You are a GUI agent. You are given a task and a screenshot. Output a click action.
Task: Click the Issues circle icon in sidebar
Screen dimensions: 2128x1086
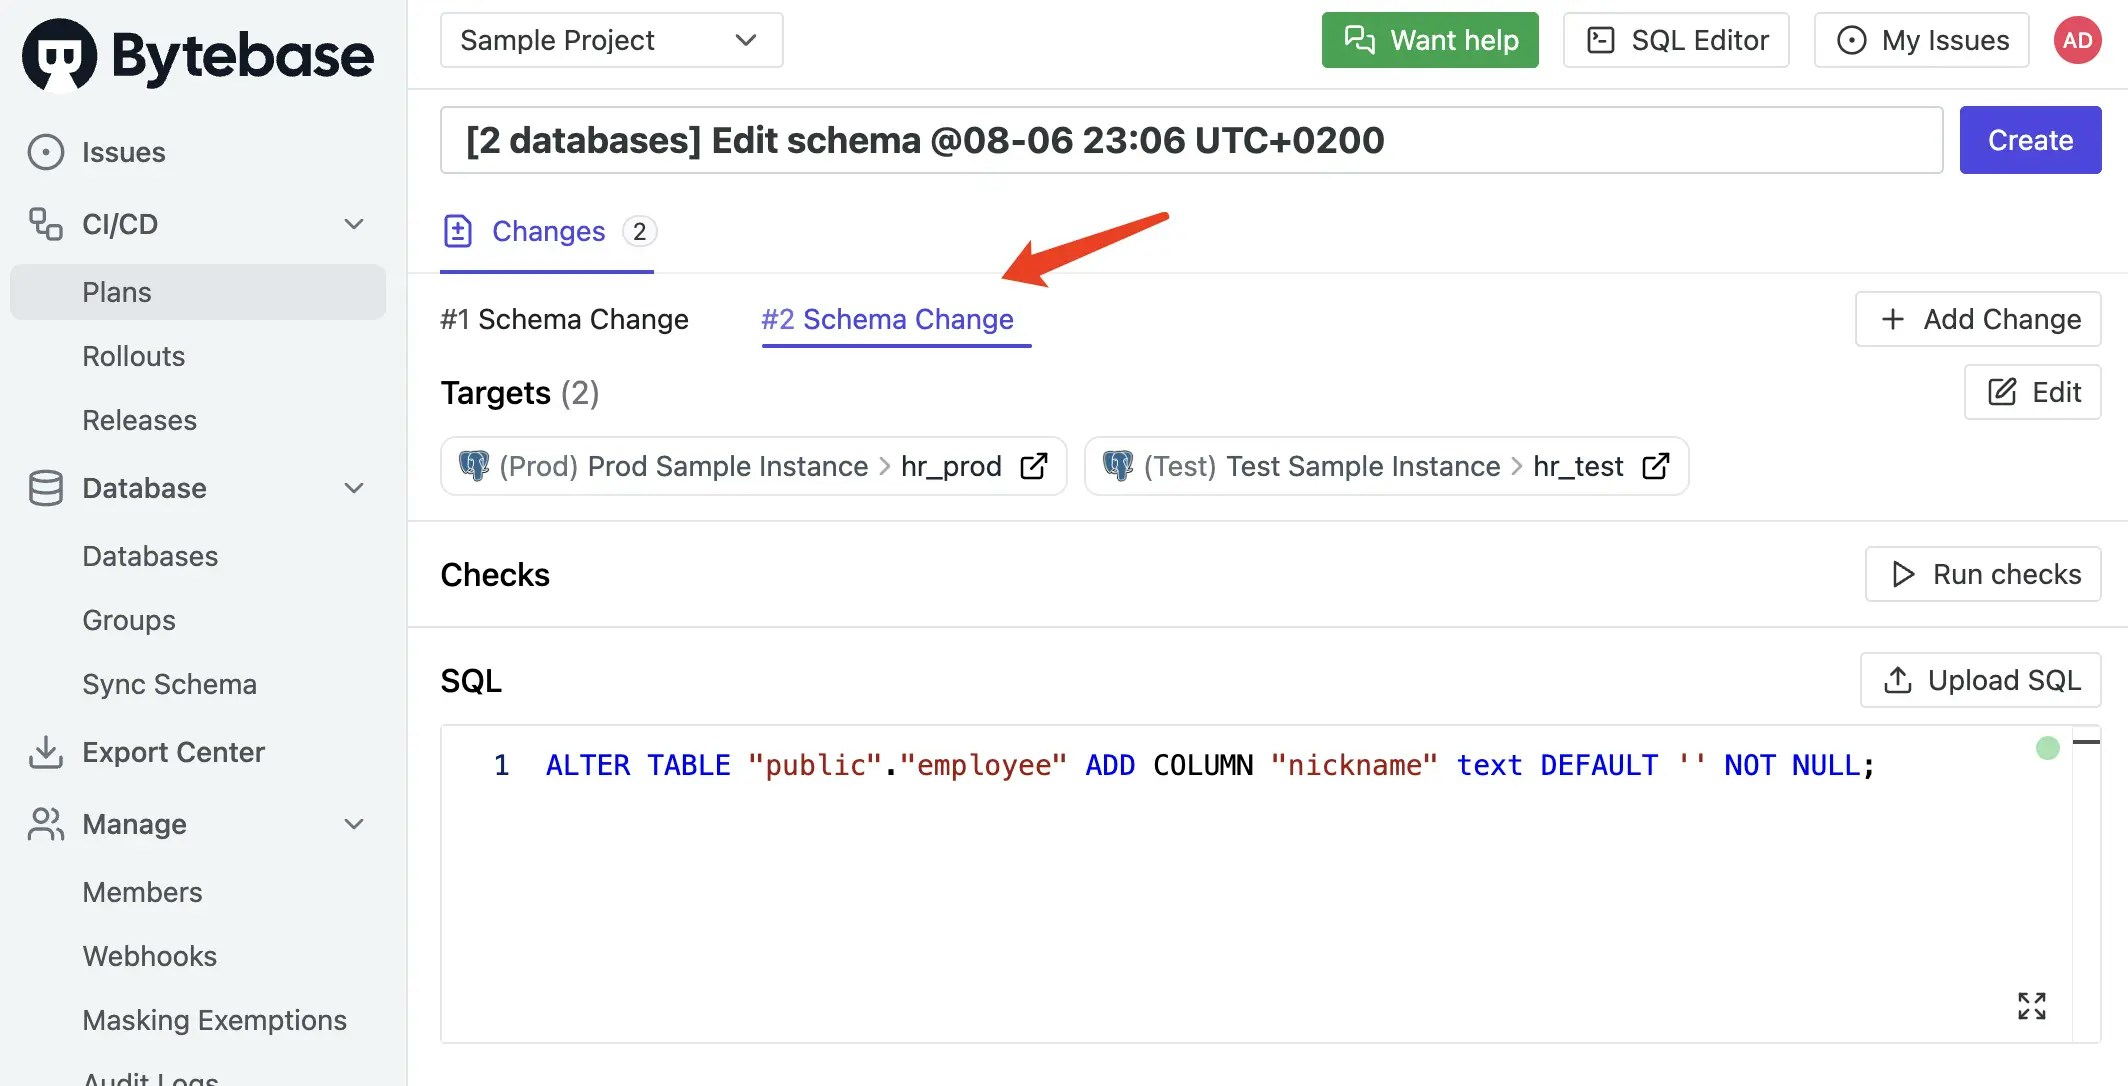click(x=46, y=152)
